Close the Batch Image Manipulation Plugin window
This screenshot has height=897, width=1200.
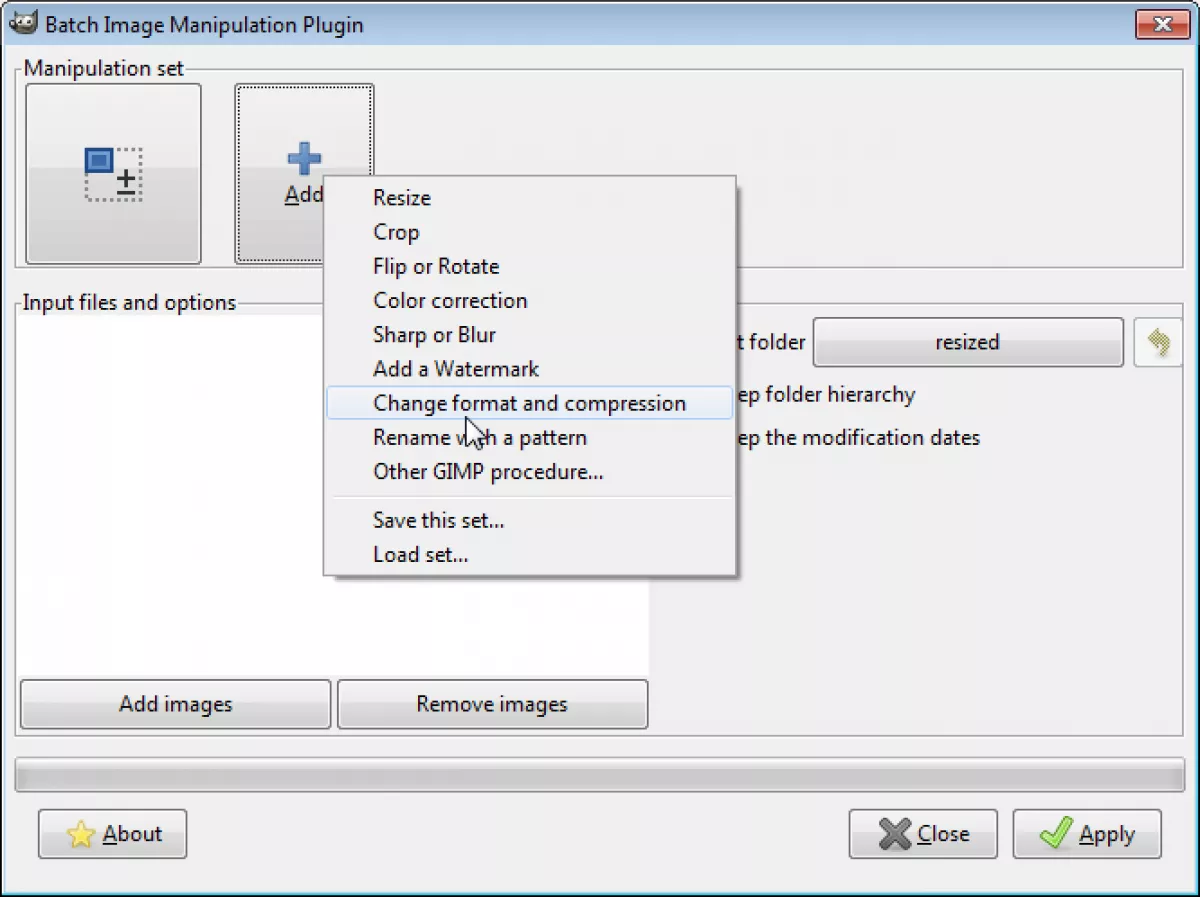click(x=1163, y=24)
